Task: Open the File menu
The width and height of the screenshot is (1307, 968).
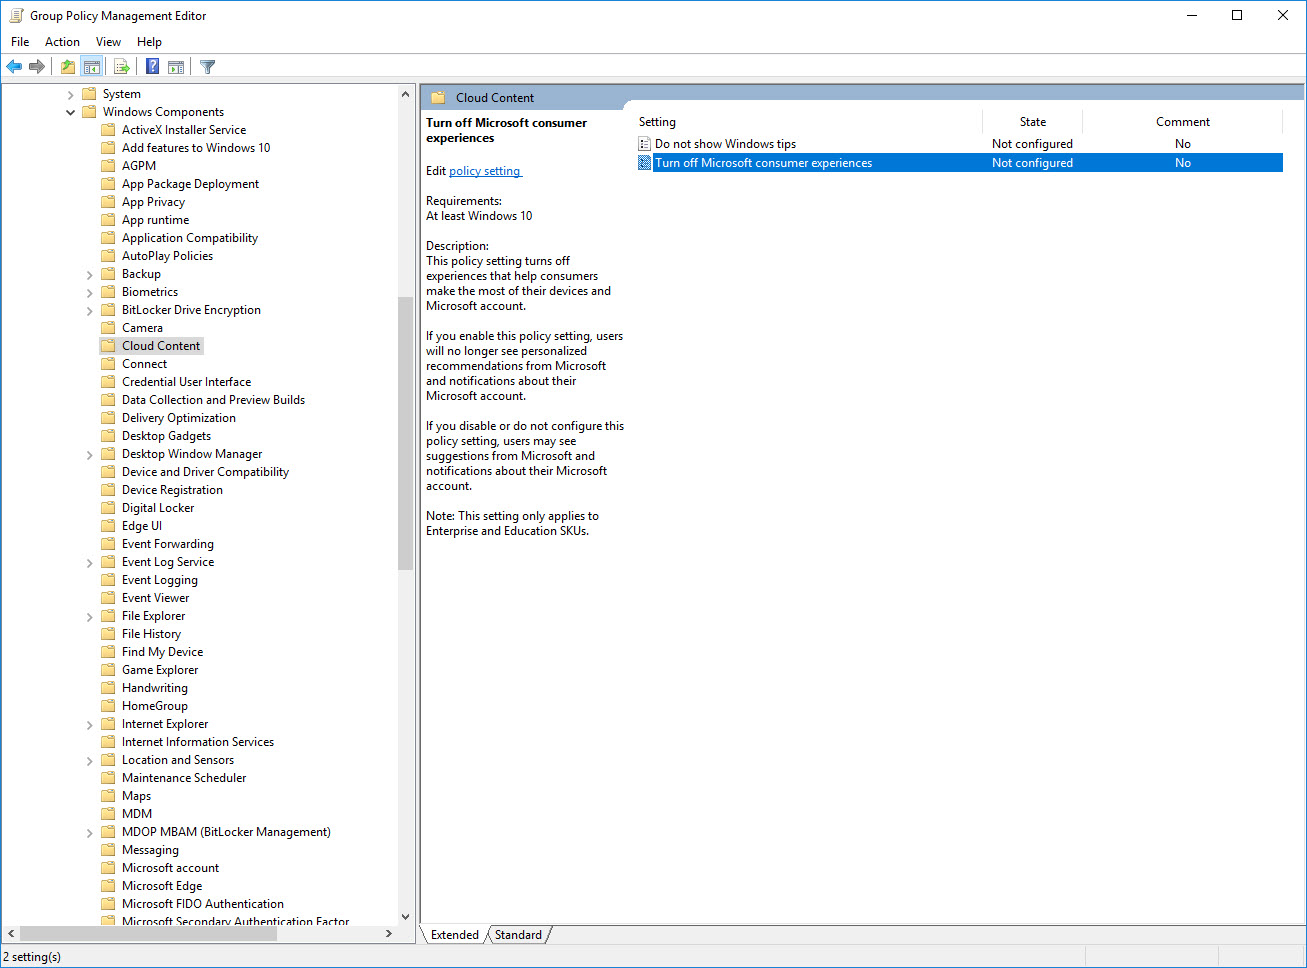Action: [x=20, y=42]
